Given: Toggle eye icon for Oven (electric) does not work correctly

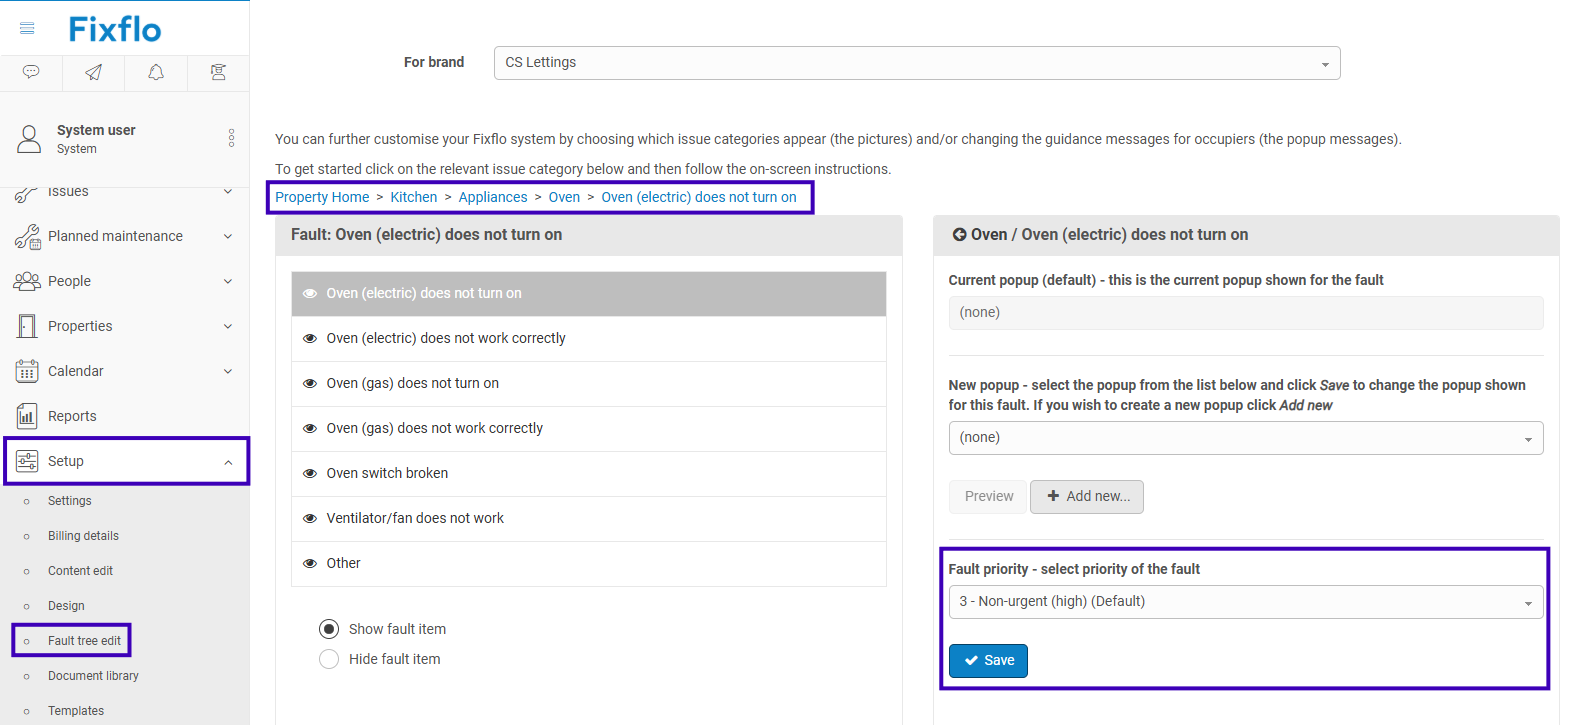Looking at the screenshot, I should tap(310, 339).
